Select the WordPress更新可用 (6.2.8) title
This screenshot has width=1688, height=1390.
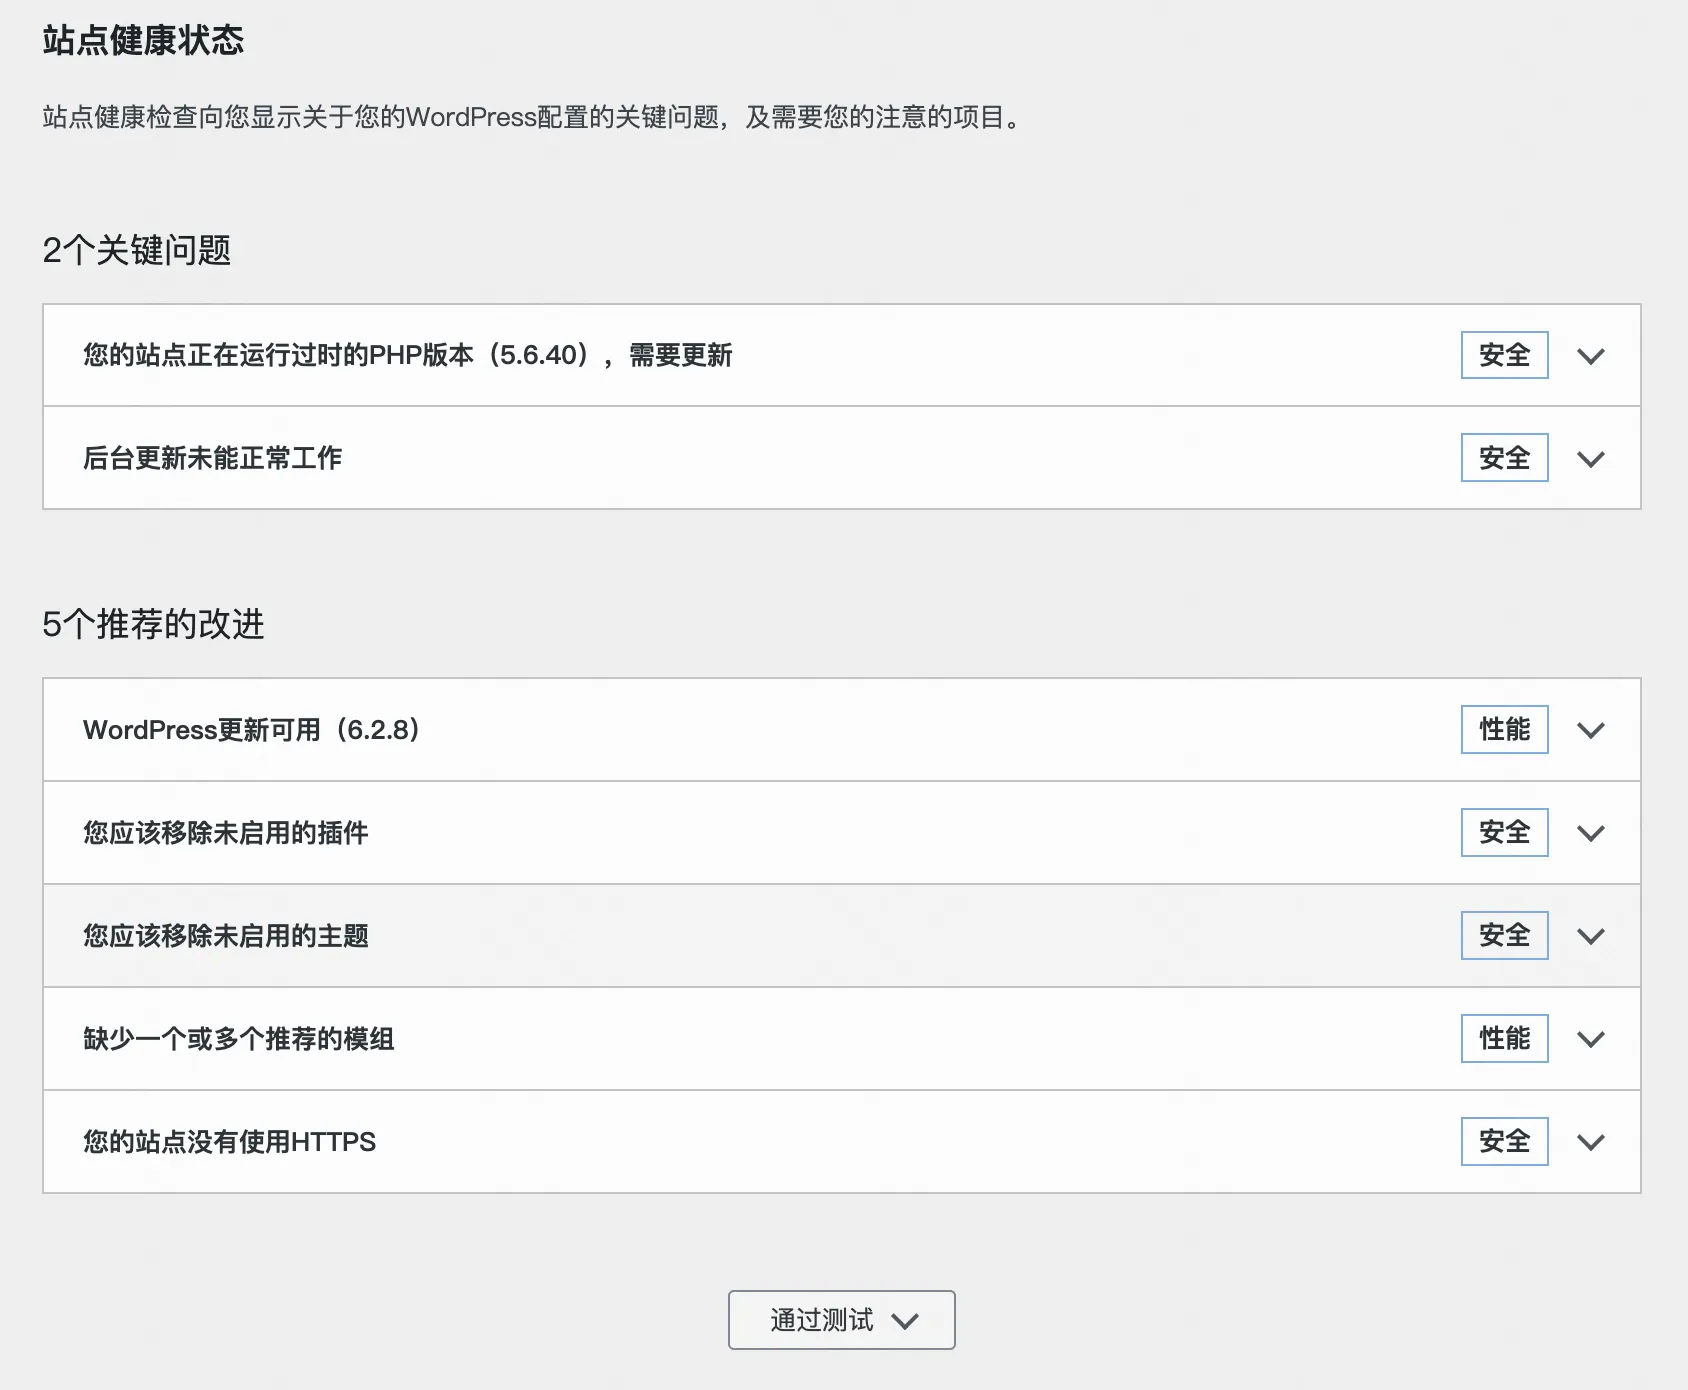[x=251, y=730]
